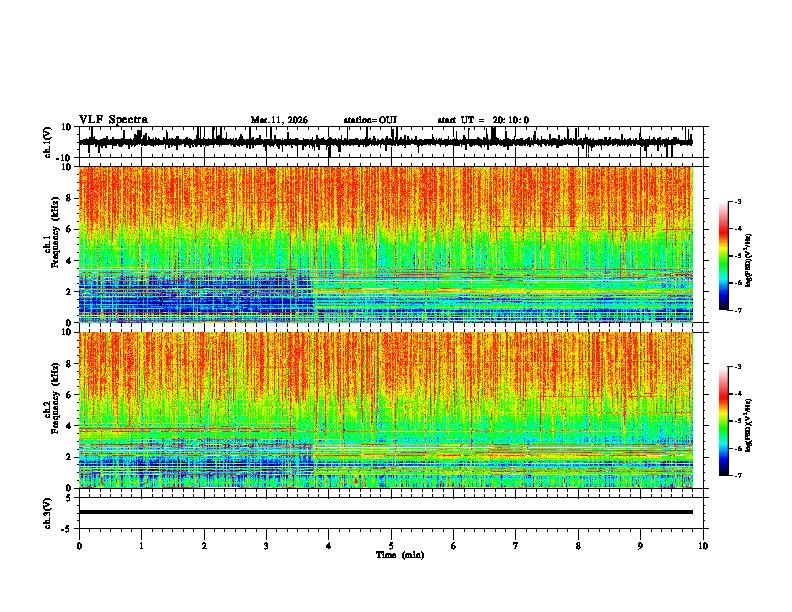Click the '-7' value on ch.1 colorbar
Screen dimensions: 792x612
coord(738,310)
